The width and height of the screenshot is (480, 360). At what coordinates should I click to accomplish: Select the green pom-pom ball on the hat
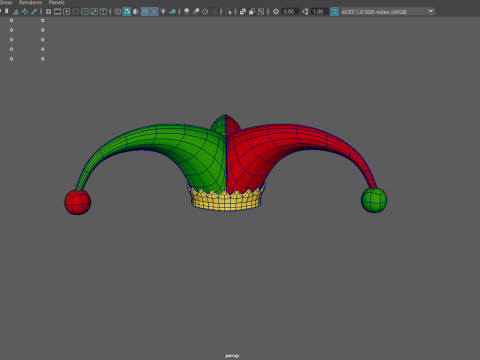374,200
